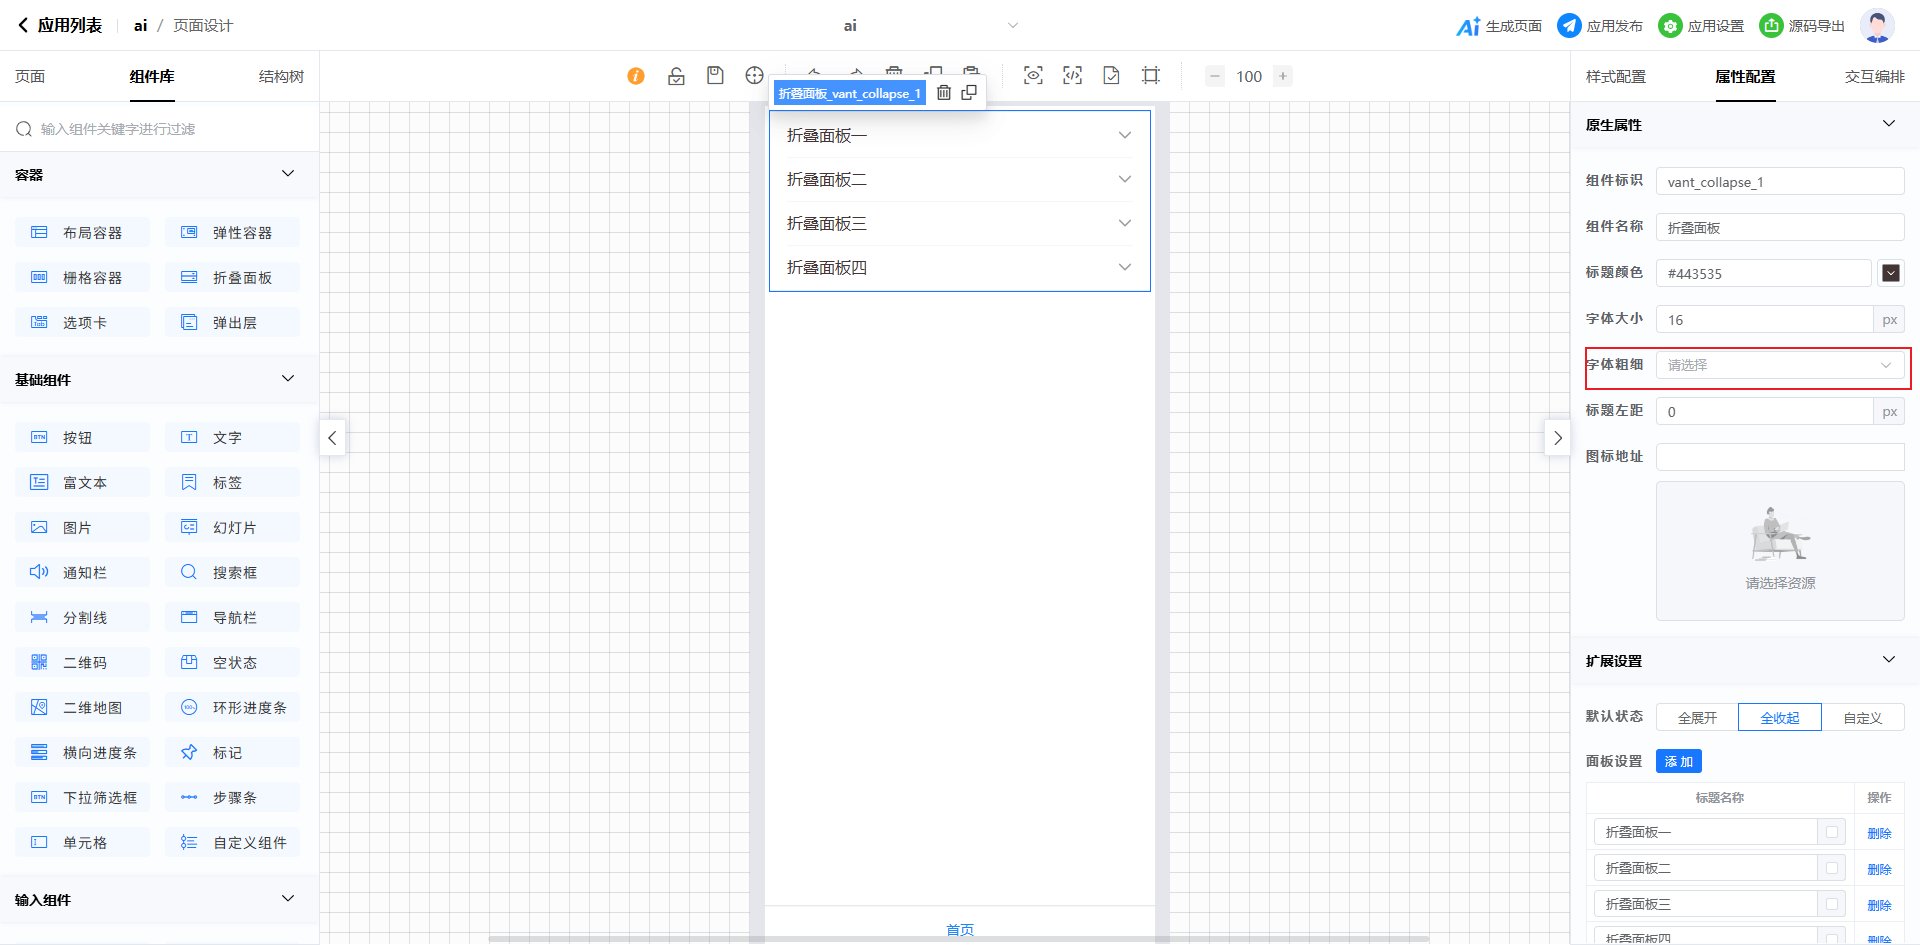The image size is (1920, 945).
Task: Select the 自定义 default state option
Action: pyautogui.click(x=1862, y=718)
